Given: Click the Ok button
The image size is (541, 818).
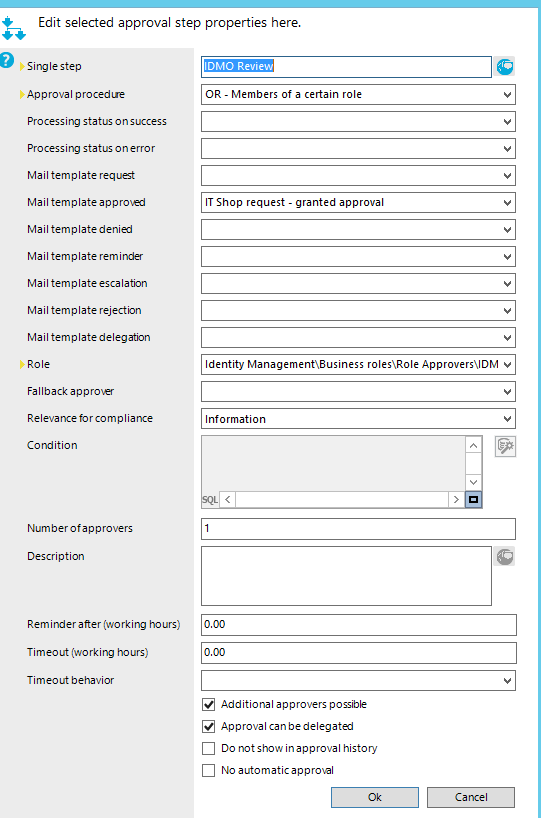Looking at the screenshot, I should pos(375,797).
